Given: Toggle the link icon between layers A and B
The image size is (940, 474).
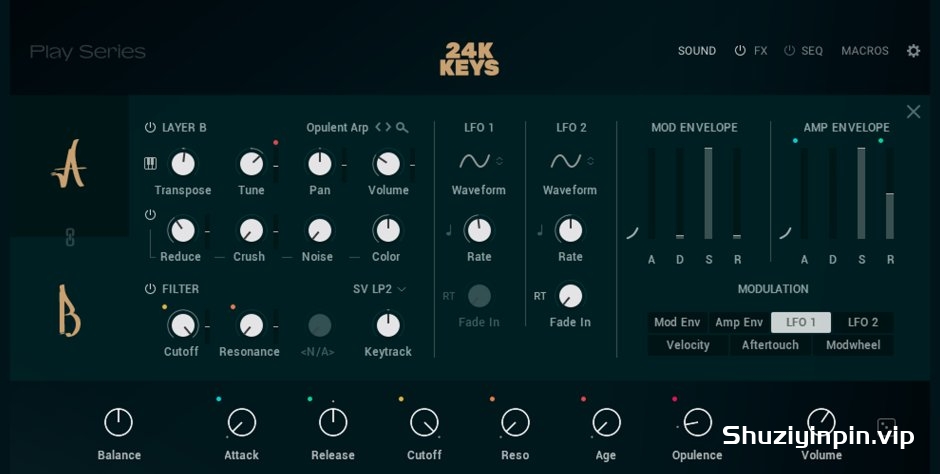Looking at the screenshot, I should [x=70, y=237].
